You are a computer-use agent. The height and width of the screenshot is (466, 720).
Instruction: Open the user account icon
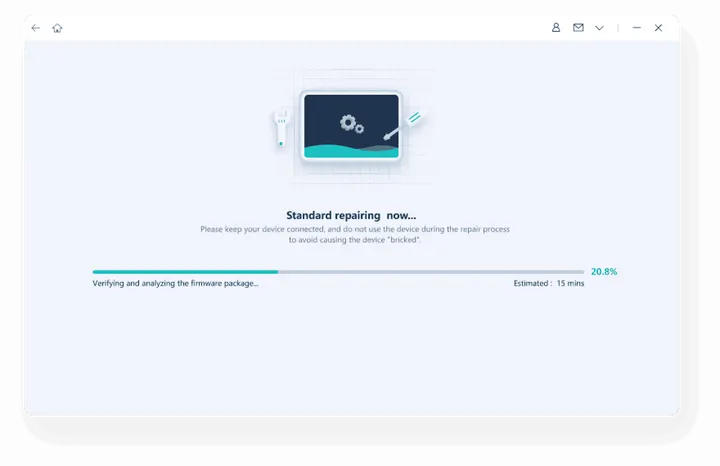tap(556, 28)
